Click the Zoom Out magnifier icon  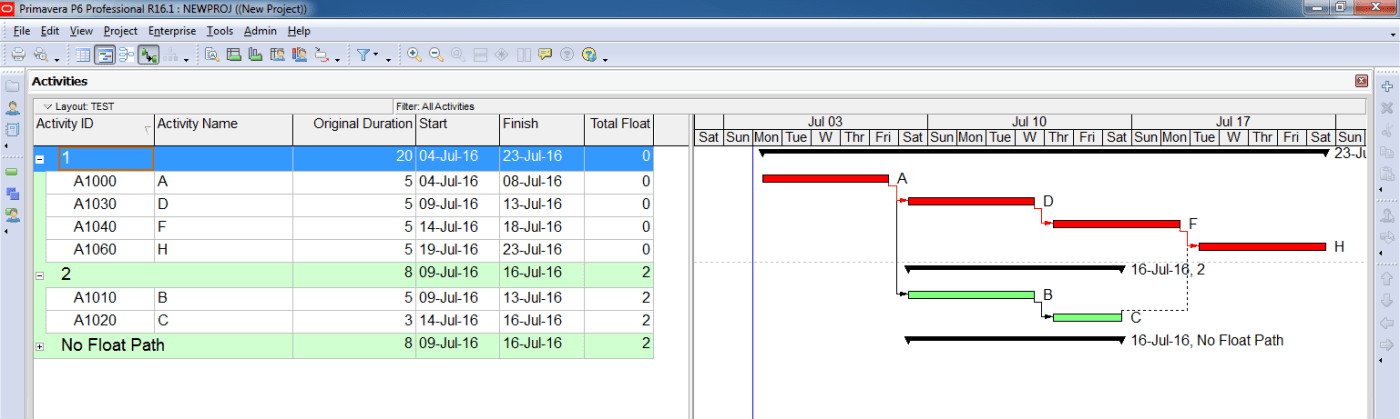[x=436, y=55]
